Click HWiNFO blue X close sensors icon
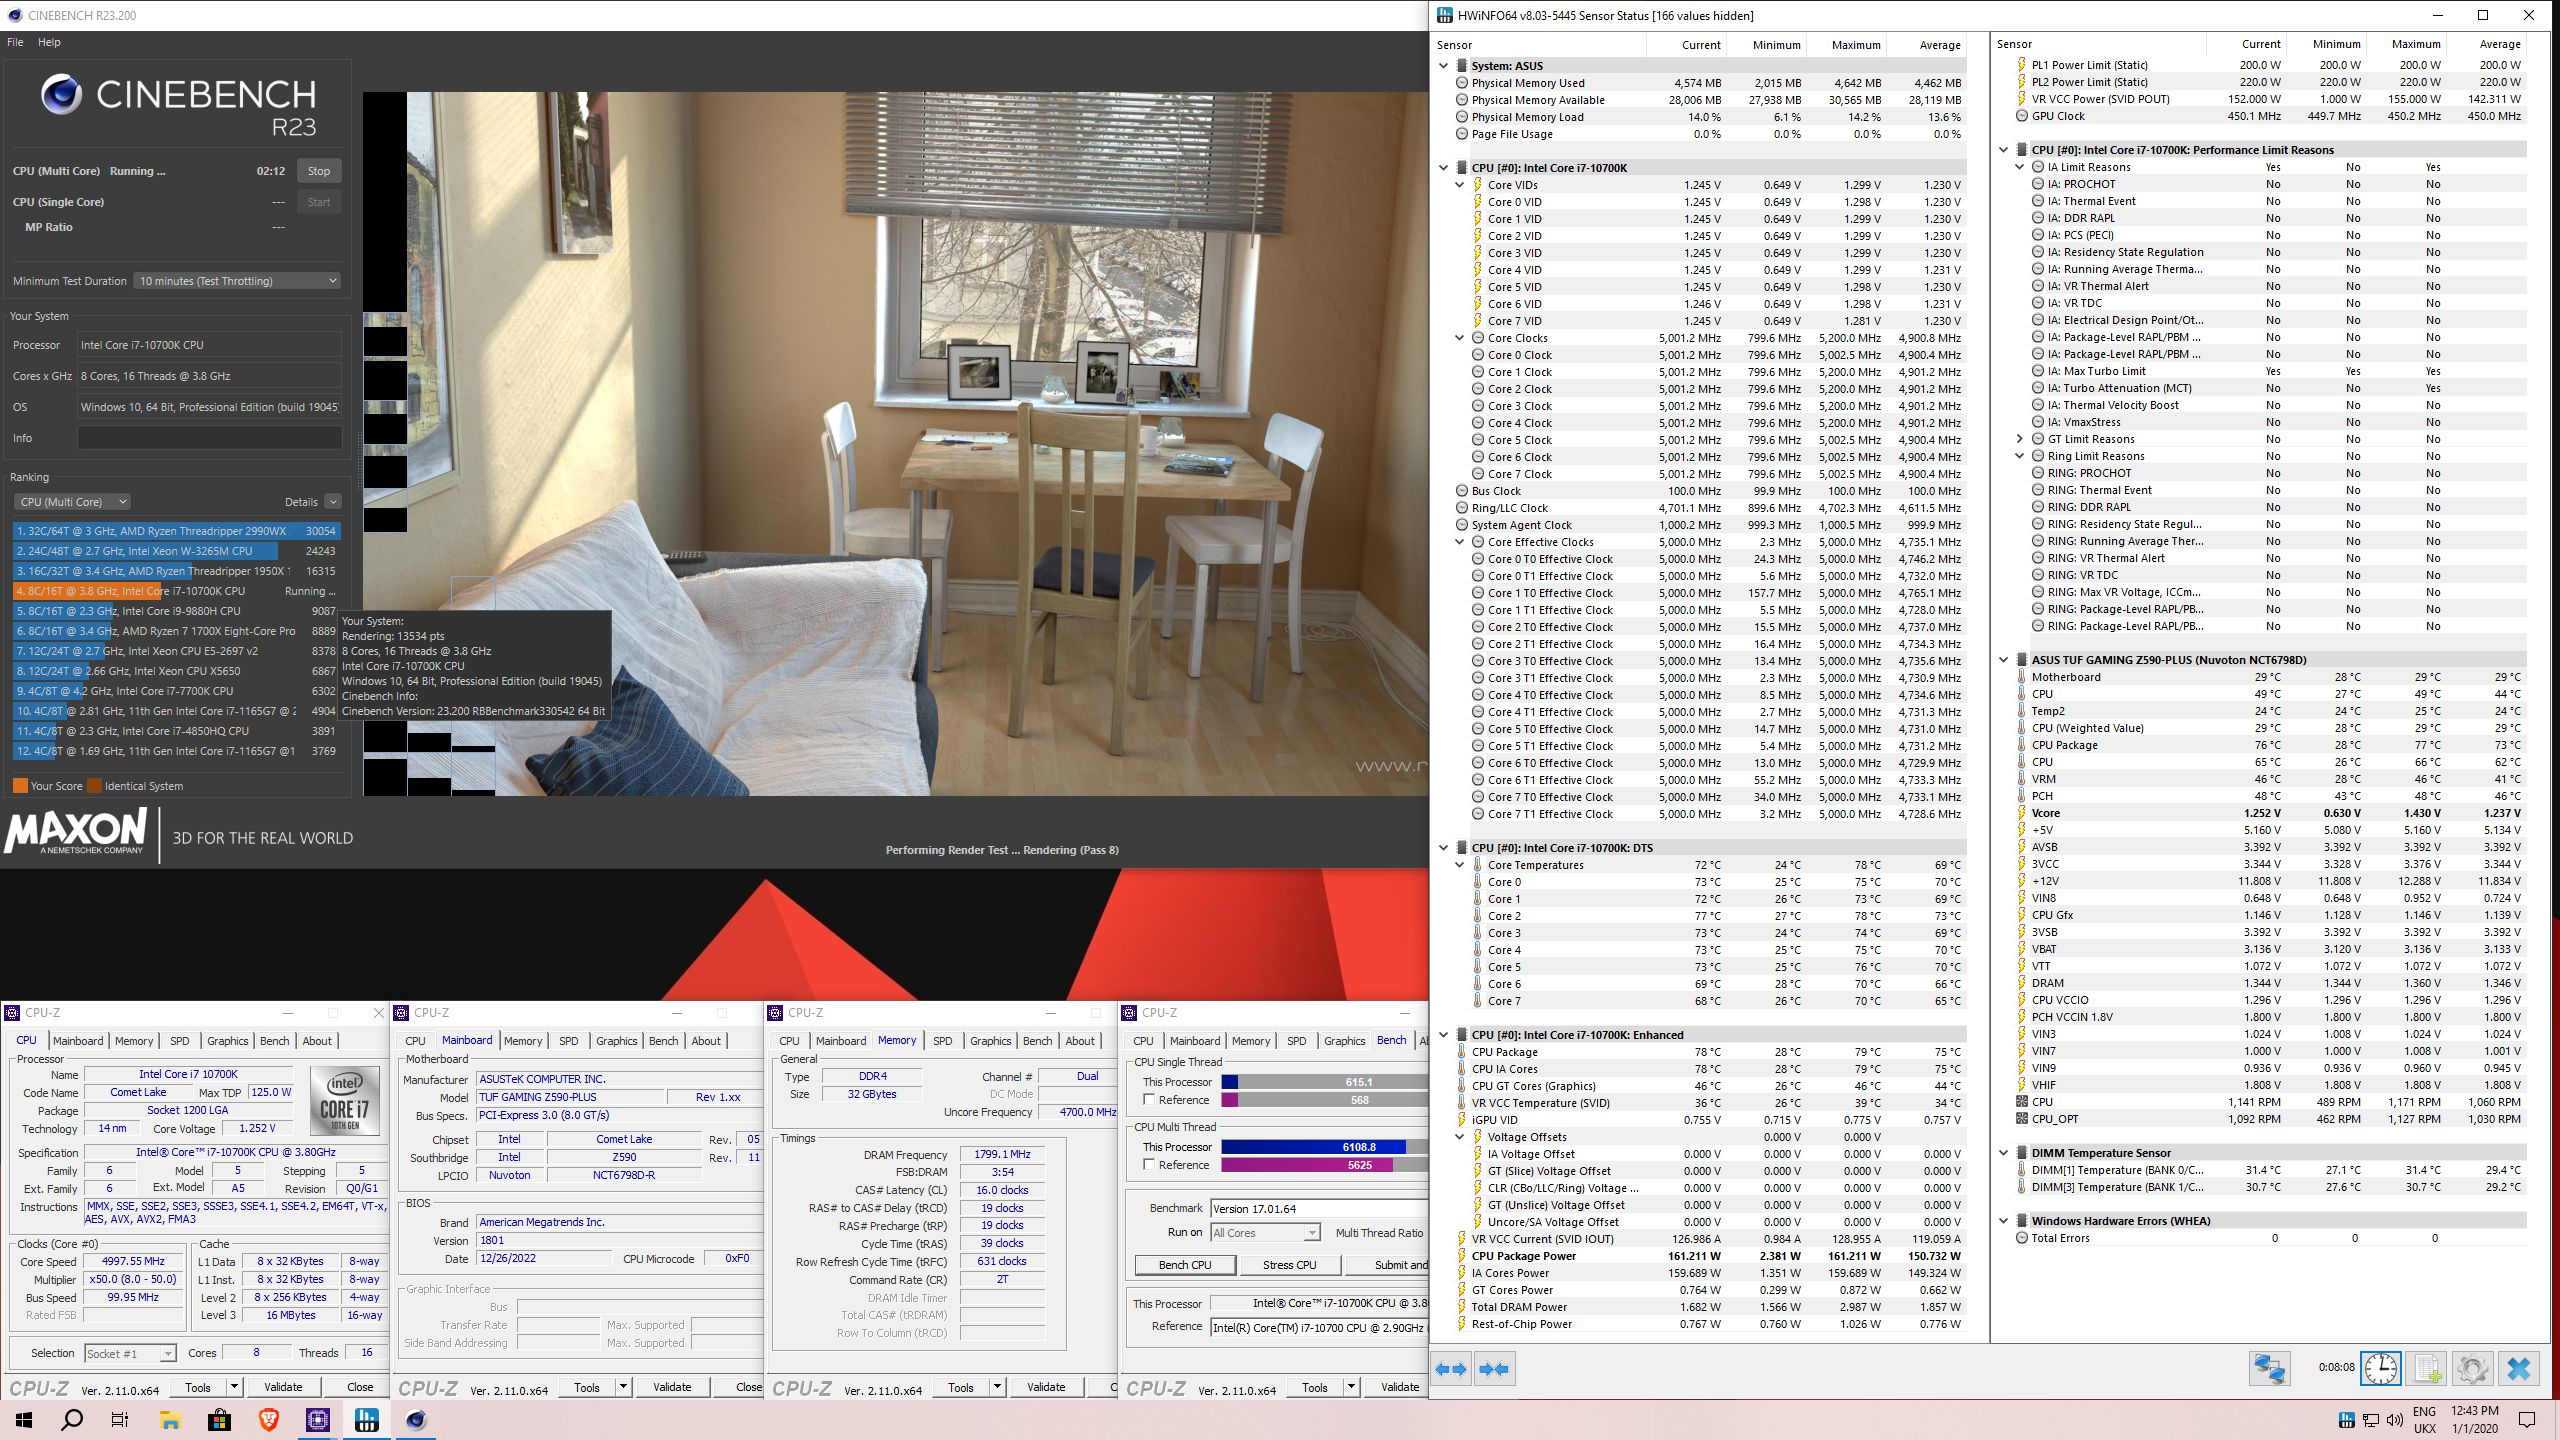 (x=2518, y=1368)
